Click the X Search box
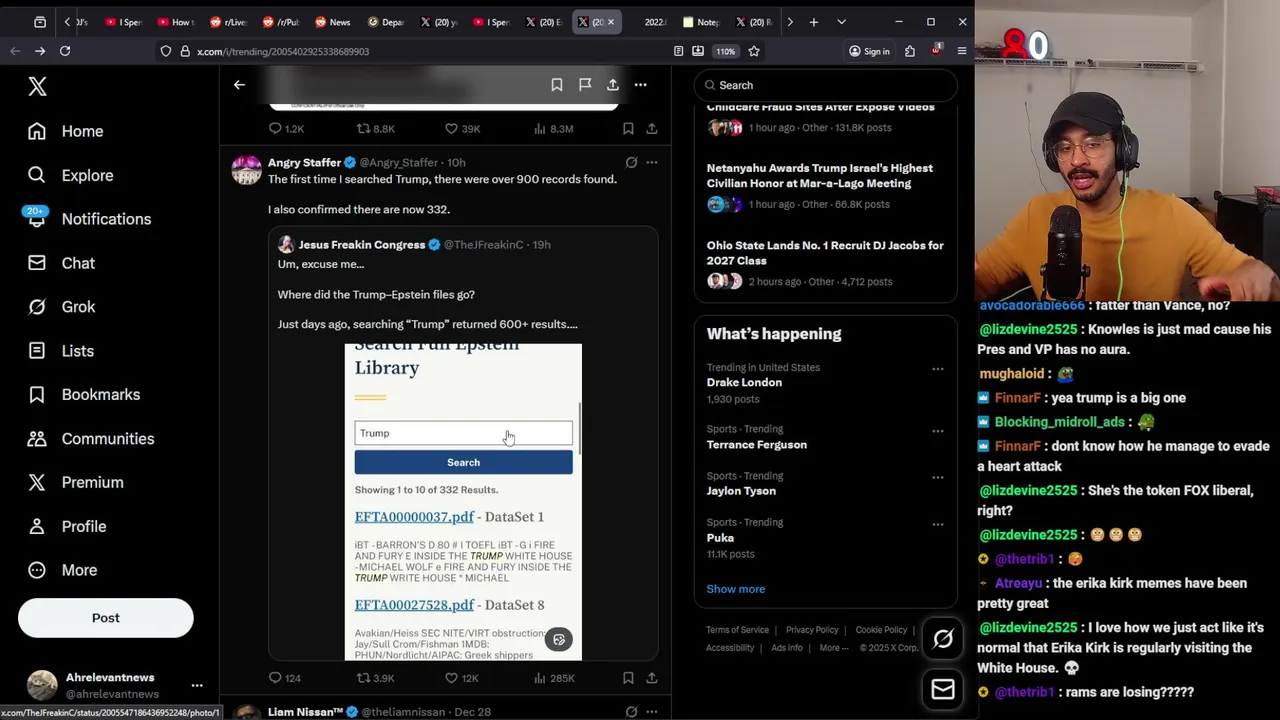 pyautogui.click(x=826, y=85)
